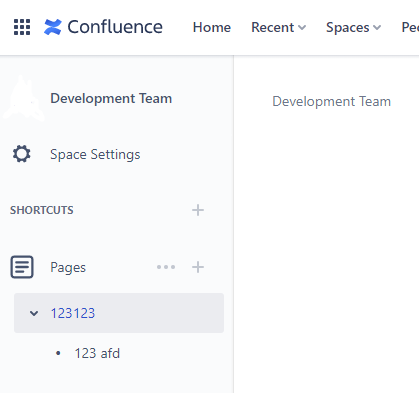
Task: Click the Development Team space avatar
Action: click(x=24, y=98)
